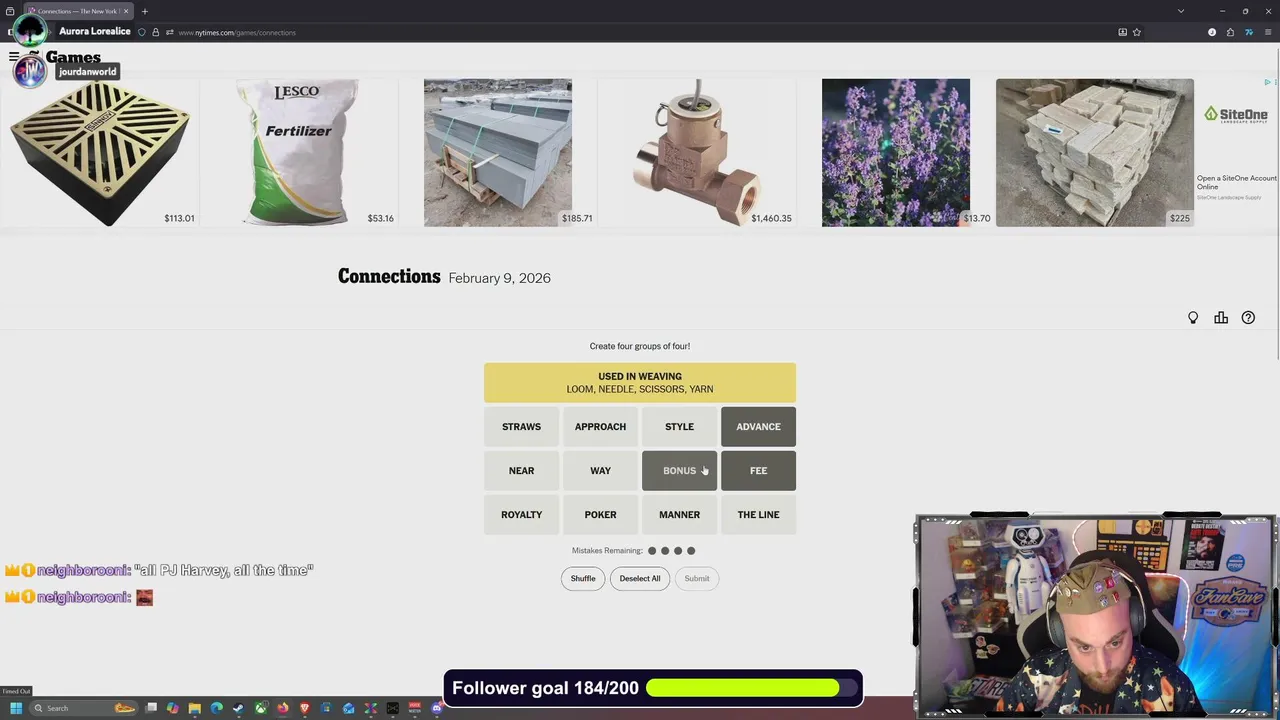This screenshot has height=720, width=1280.
Task: Close the Connections browser tab
Action: click(126, 11)
